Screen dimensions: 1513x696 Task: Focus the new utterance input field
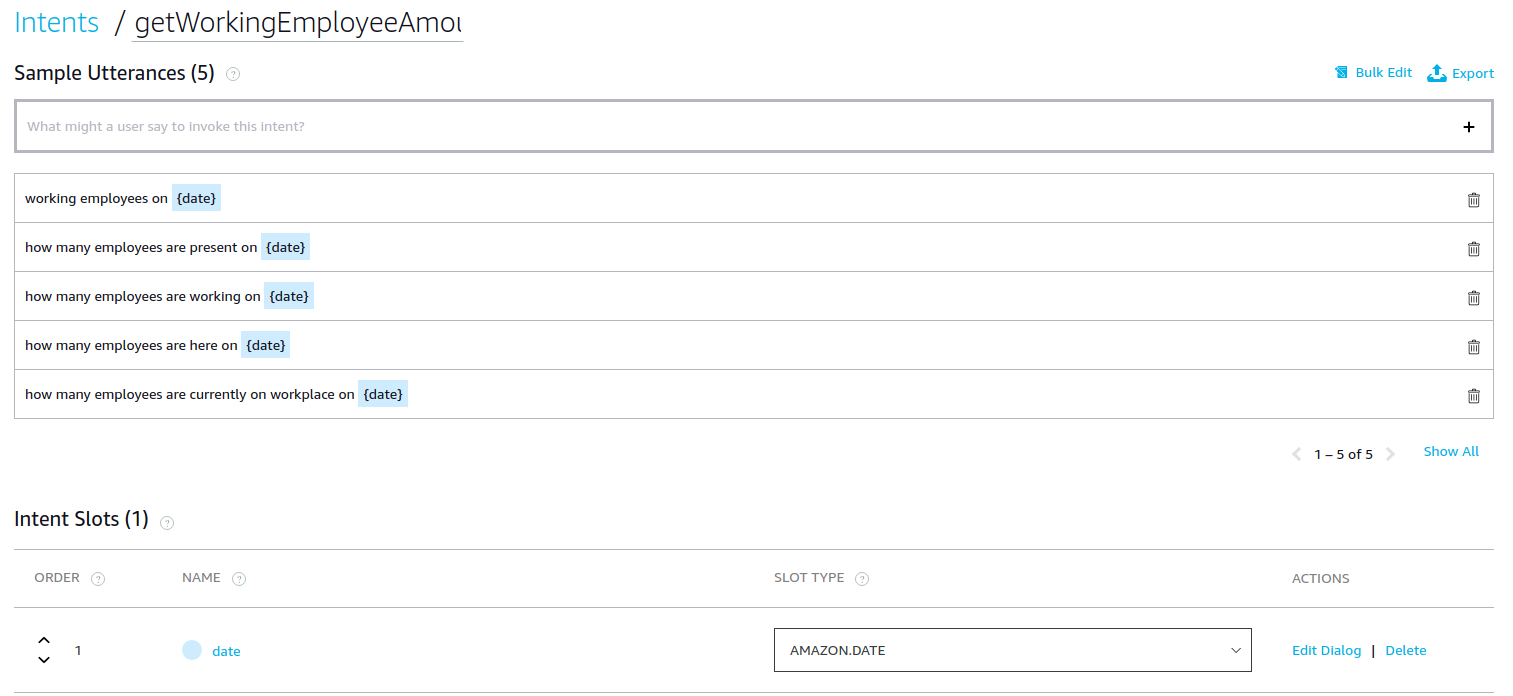(x=700, y=127)
